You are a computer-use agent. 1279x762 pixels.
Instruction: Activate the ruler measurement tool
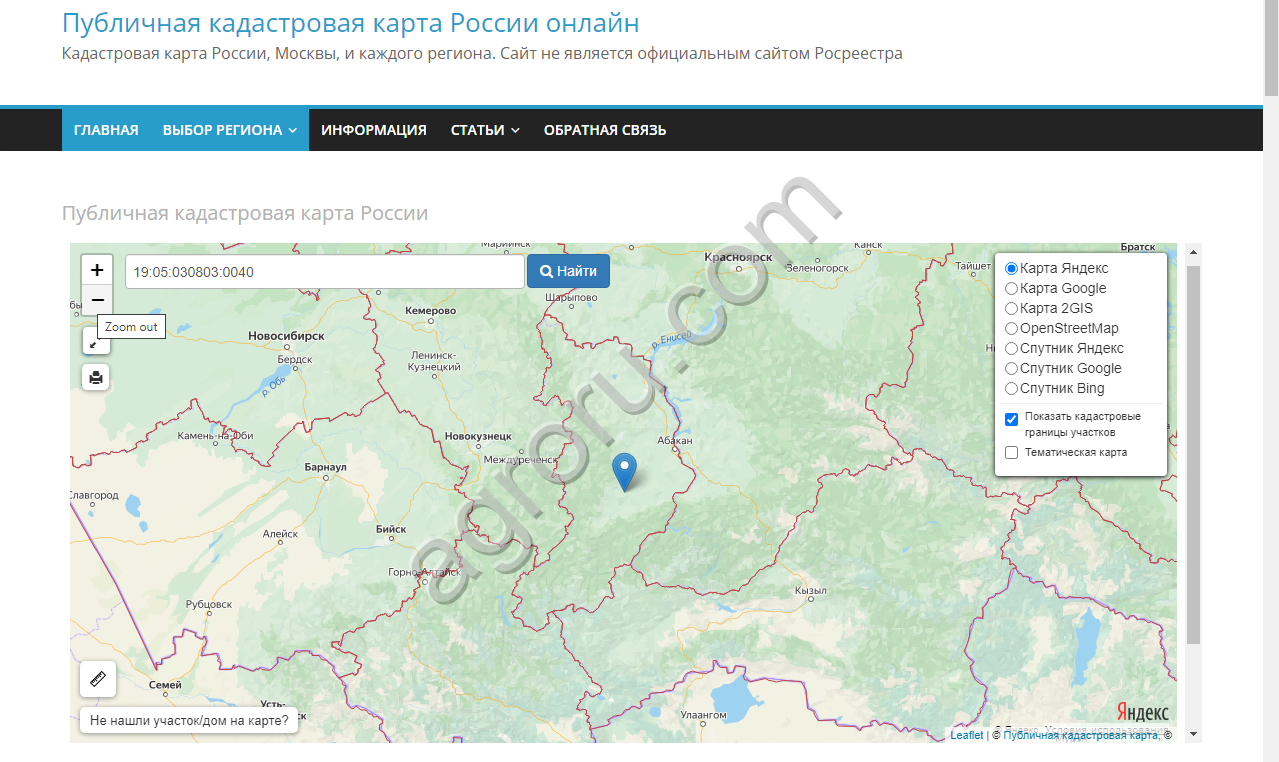[98, 679]
